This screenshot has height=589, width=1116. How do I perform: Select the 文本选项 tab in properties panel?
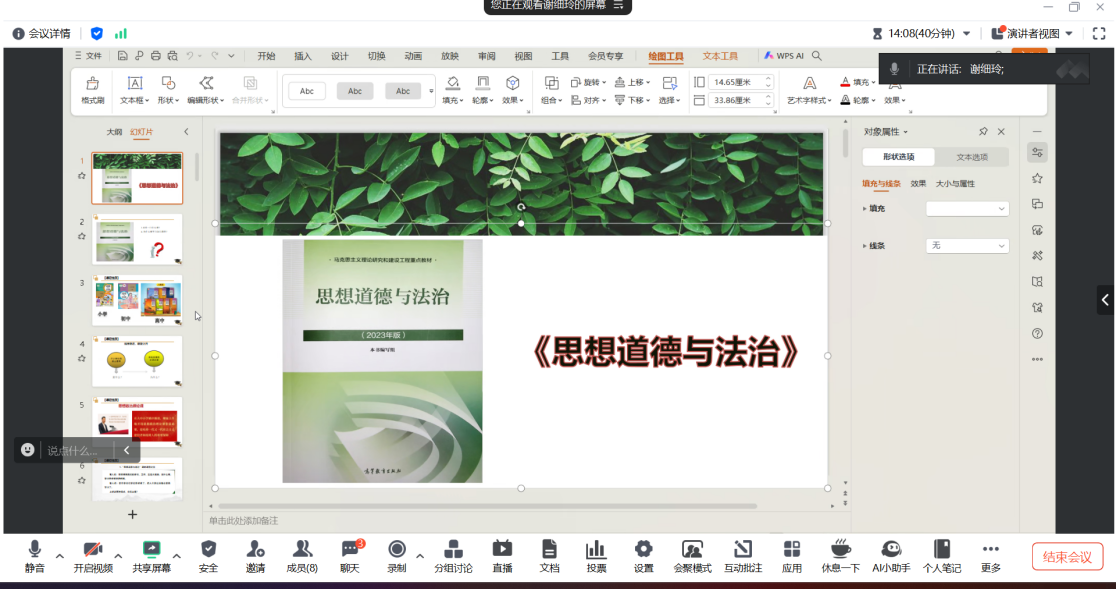click(x=971, y=157)
